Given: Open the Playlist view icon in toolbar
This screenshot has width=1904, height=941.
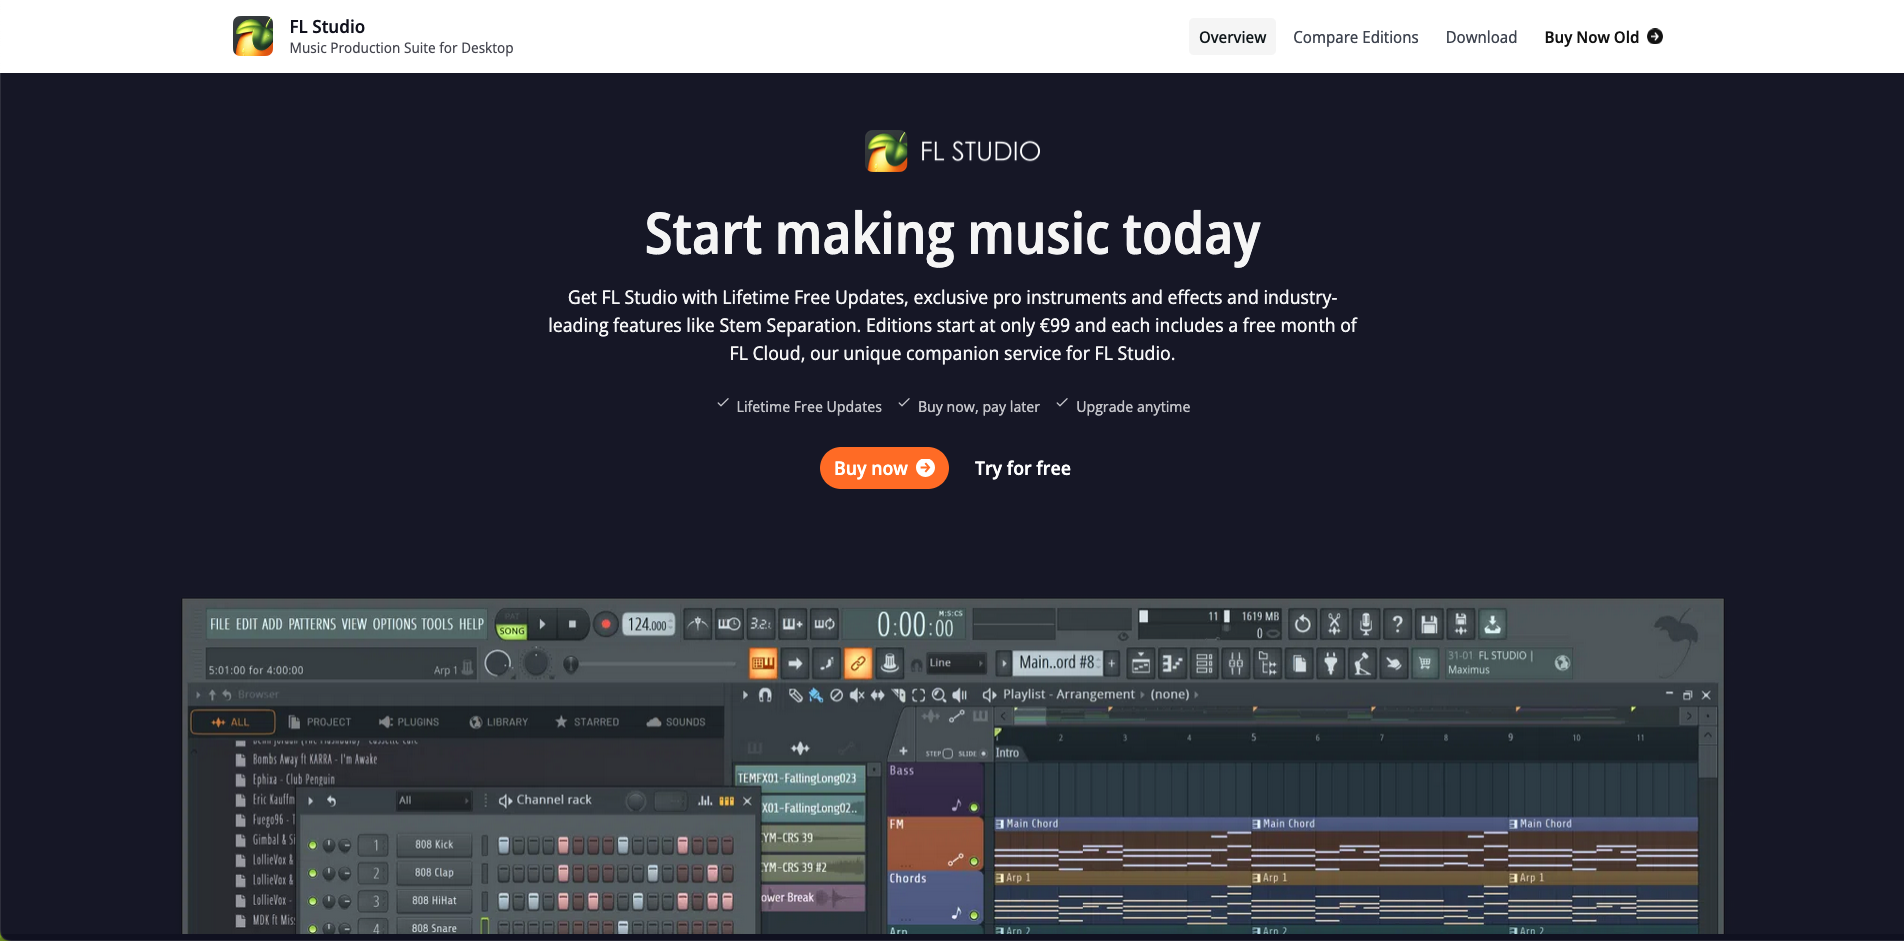Looking at the screenshot, I should [x=1141, y=663].
